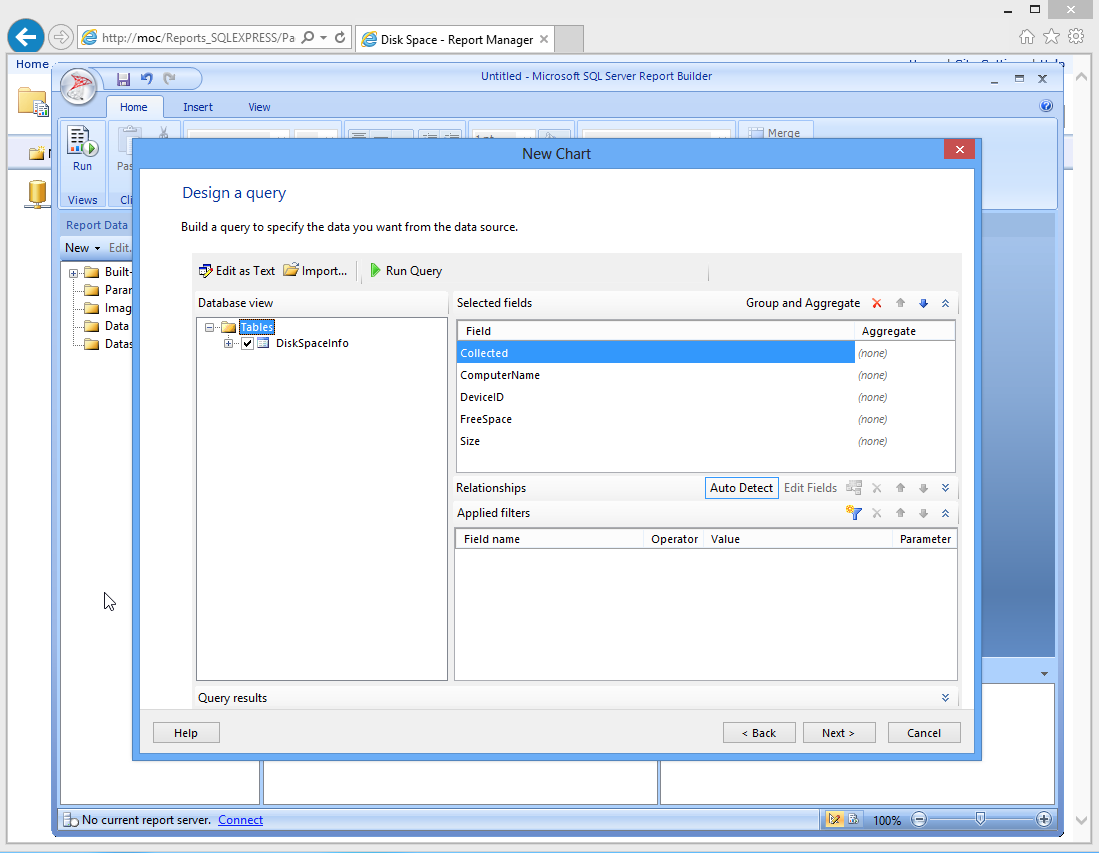Expand the DiskSpaceInfo table node
The width and height of the screenshot is (1099, 853).
pos(229,344)
